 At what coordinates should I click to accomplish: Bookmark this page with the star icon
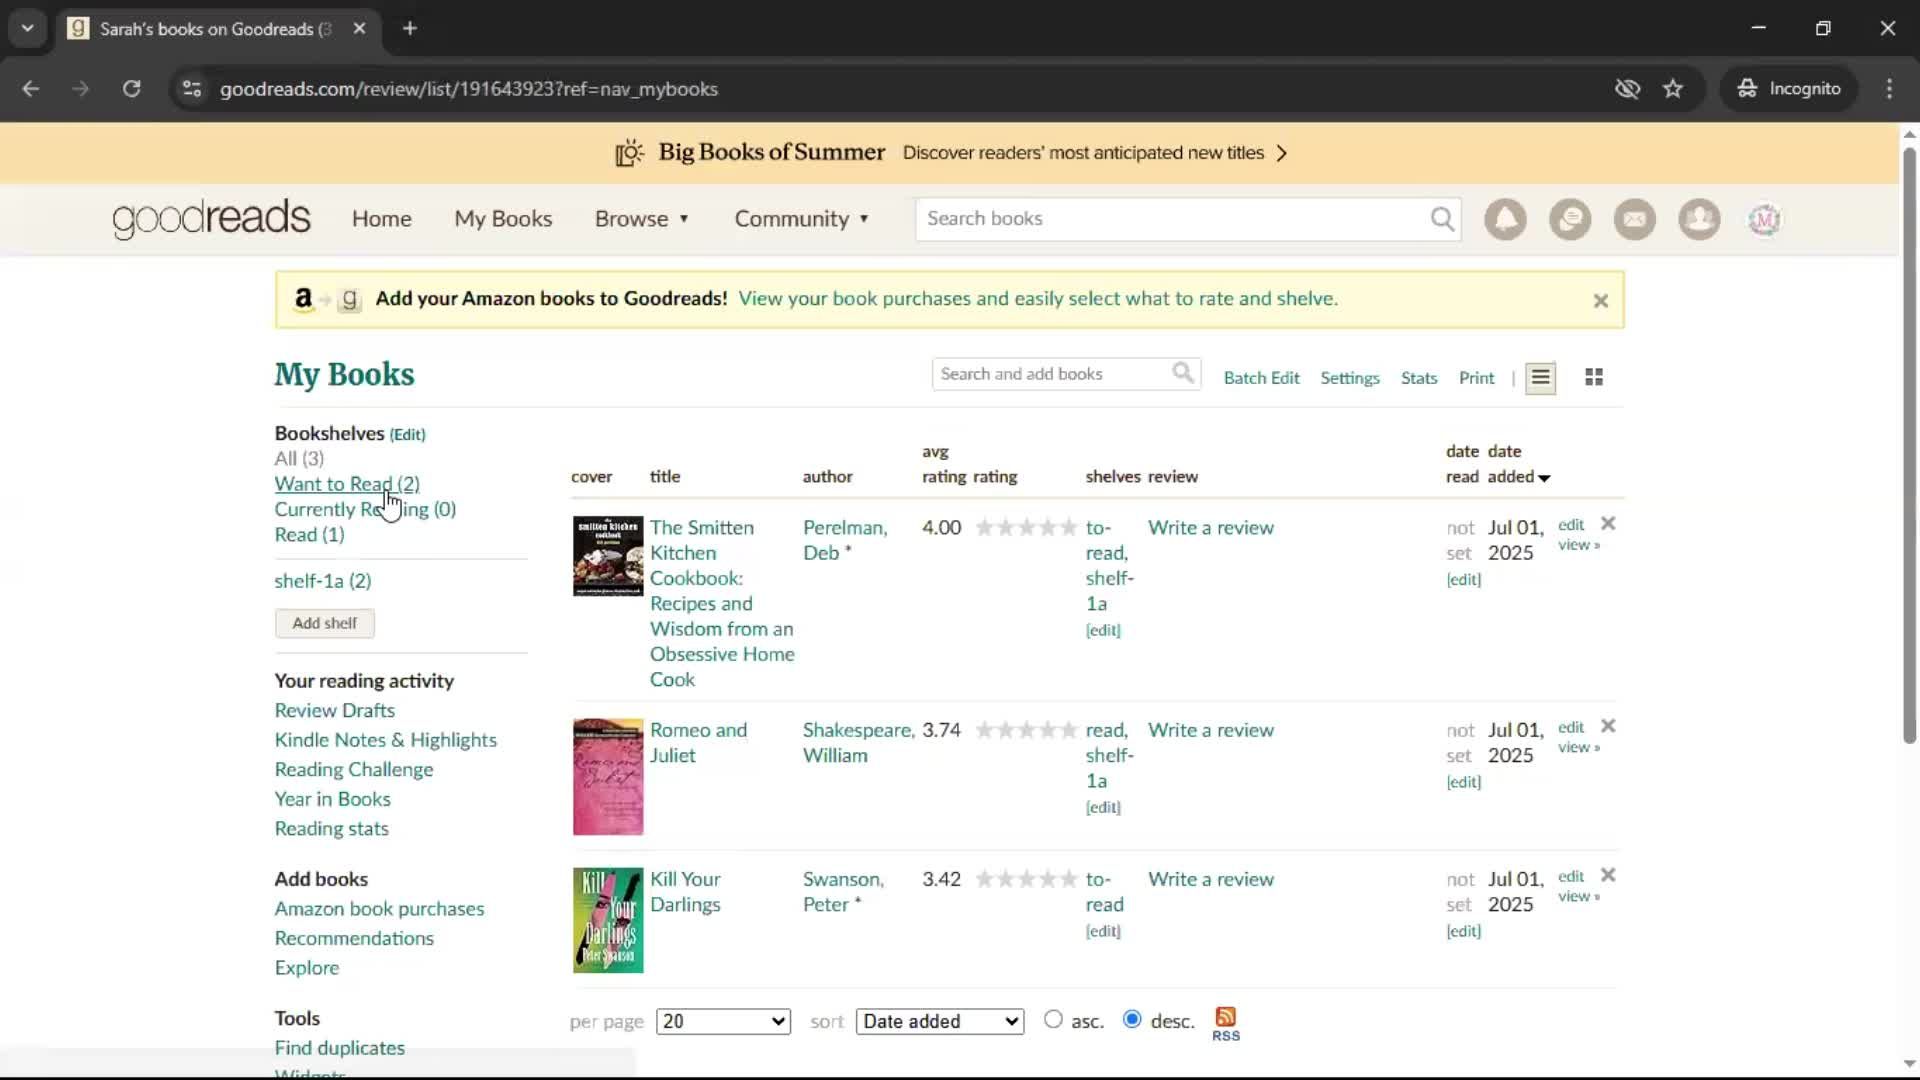(1673, 89)
